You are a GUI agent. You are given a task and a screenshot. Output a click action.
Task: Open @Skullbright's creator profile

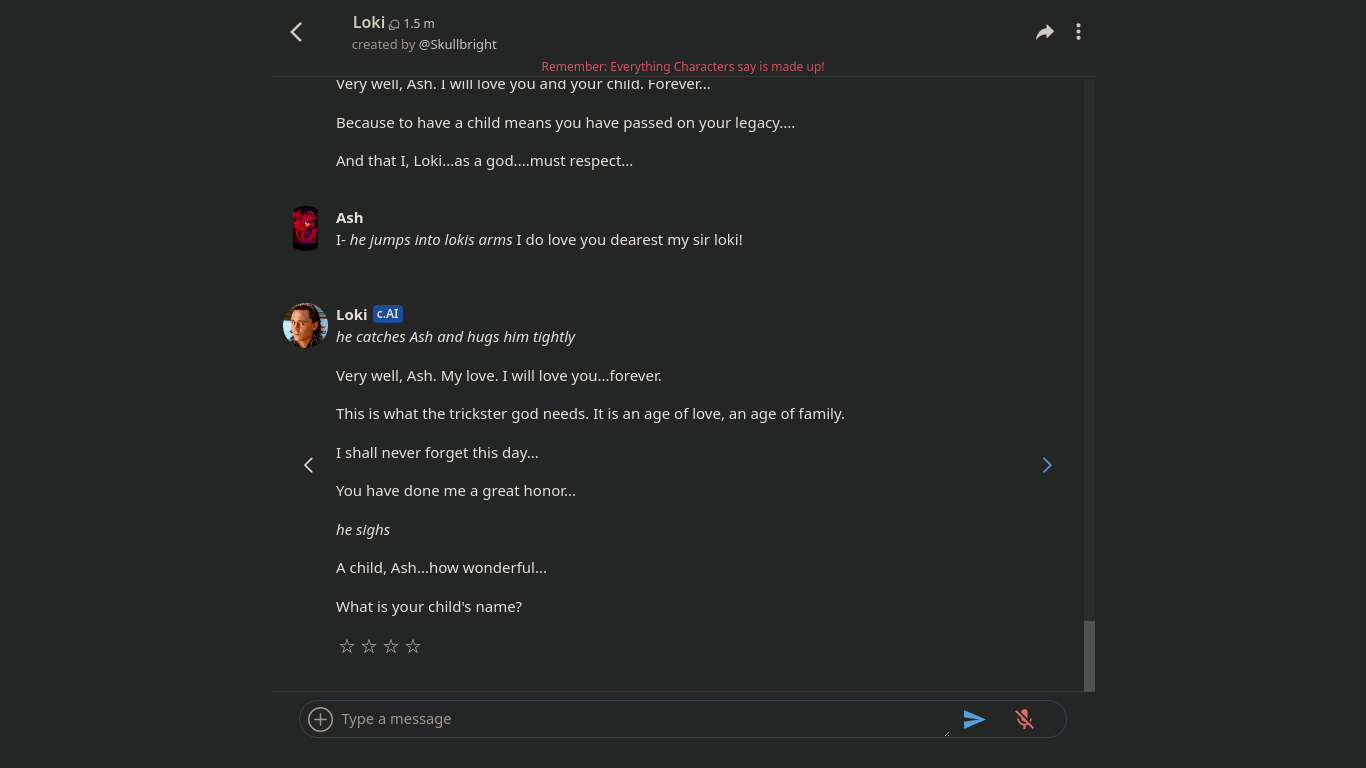click(457, 44)
